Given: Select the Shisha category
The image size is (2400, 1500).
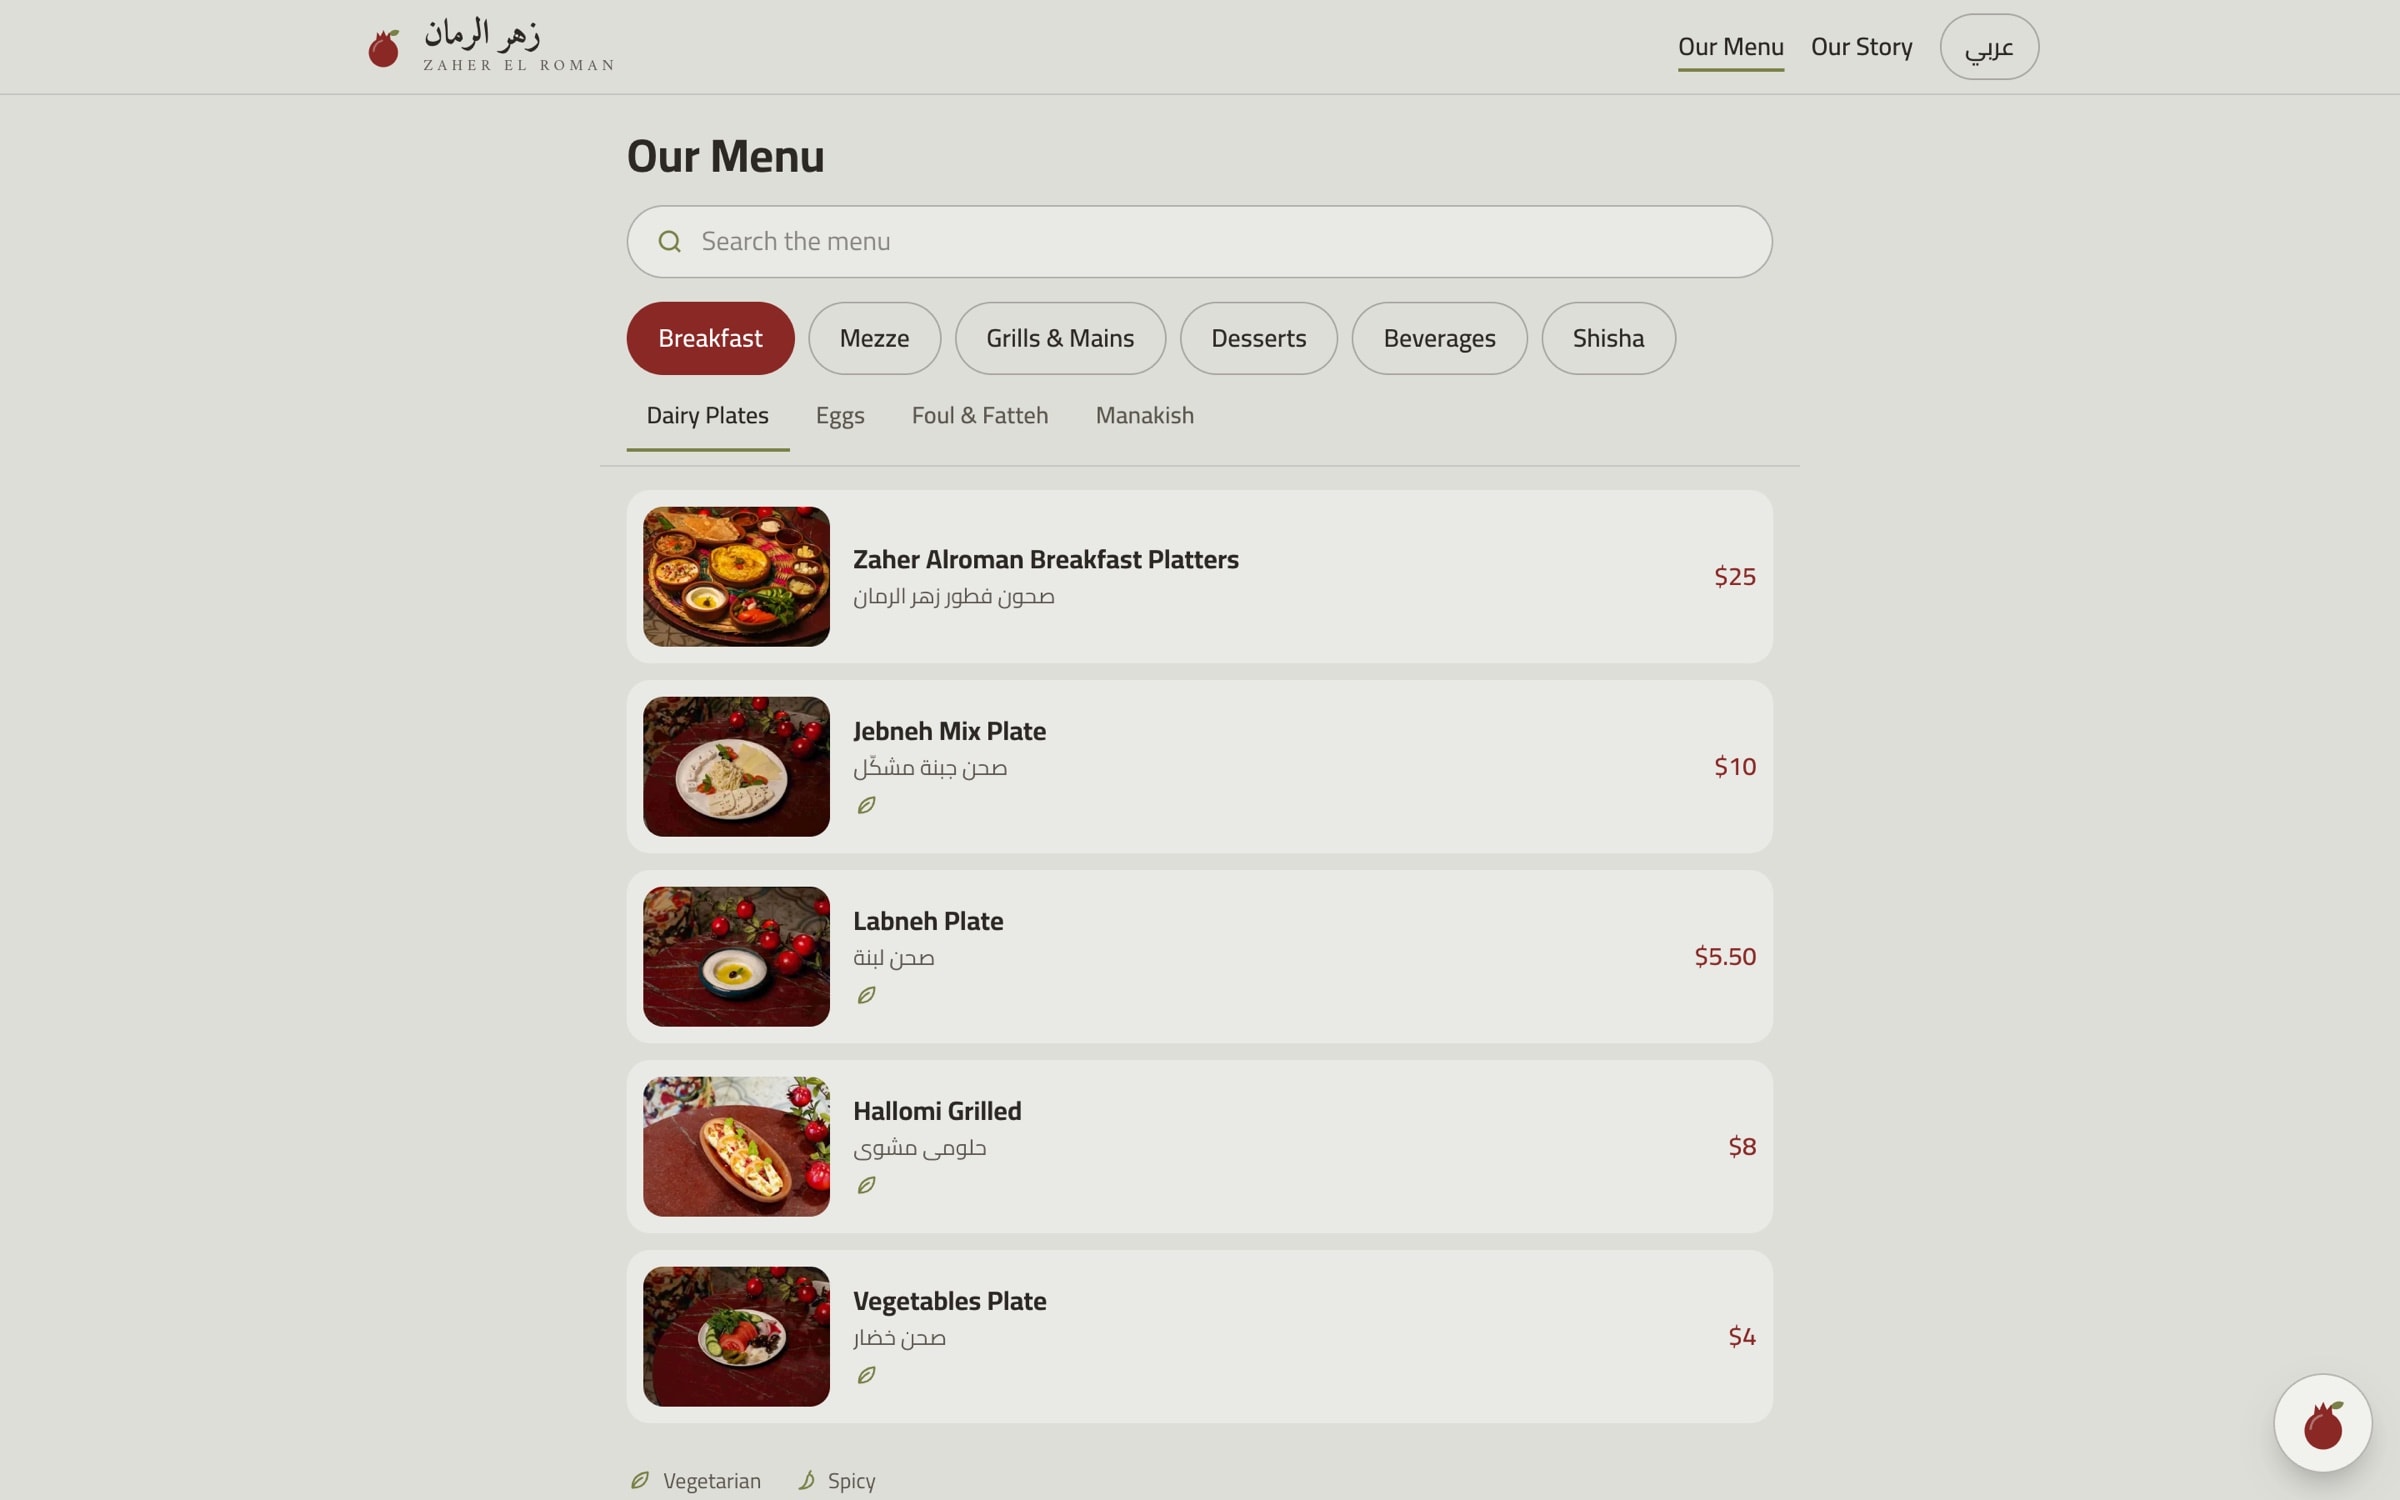Looking at the screenshot, I should 1608,338.
